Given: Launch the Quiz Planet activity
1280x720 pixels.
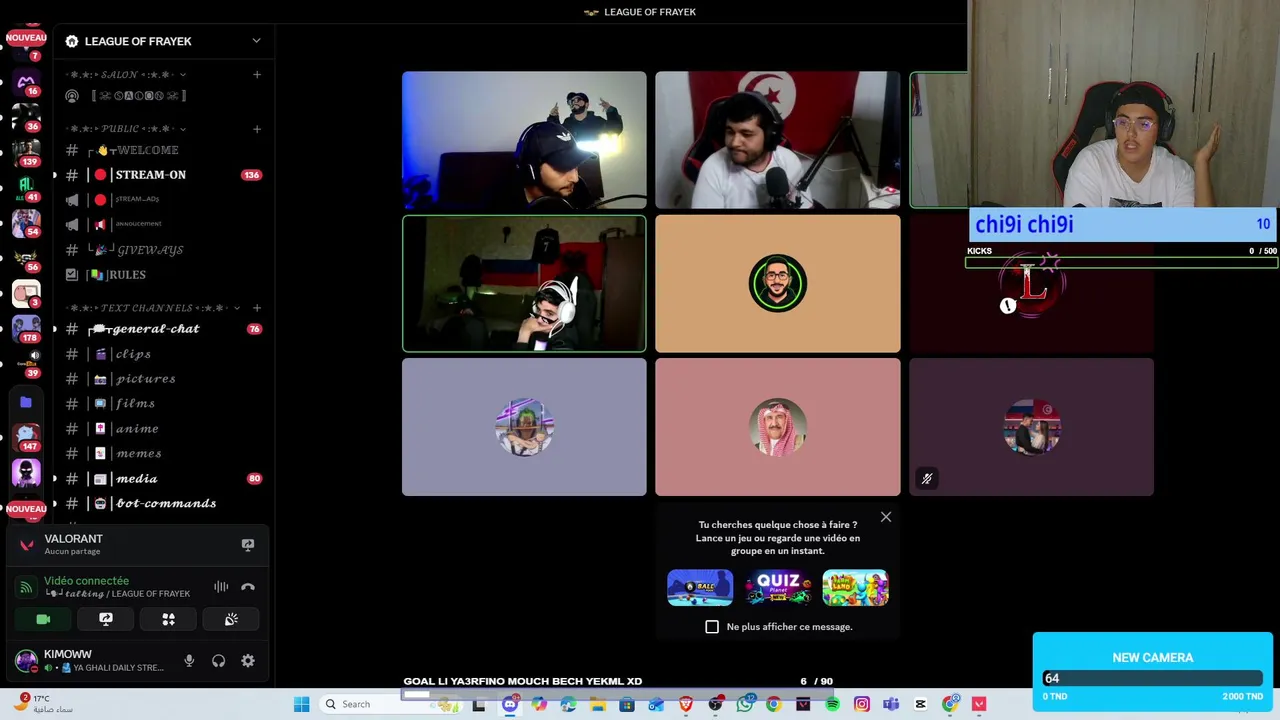Looking at the screenshot, I should (x=778, y=588).
